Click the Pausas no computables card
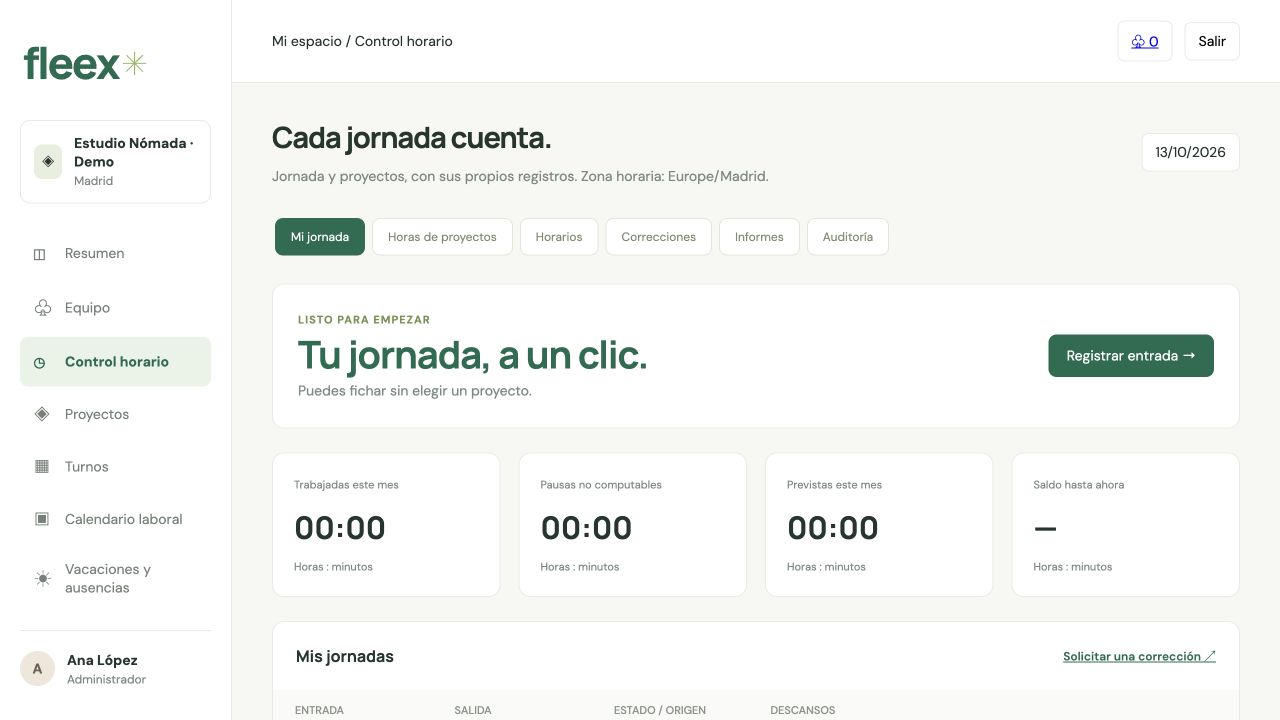Screen dimensions: 1280x720 (632, 525)
